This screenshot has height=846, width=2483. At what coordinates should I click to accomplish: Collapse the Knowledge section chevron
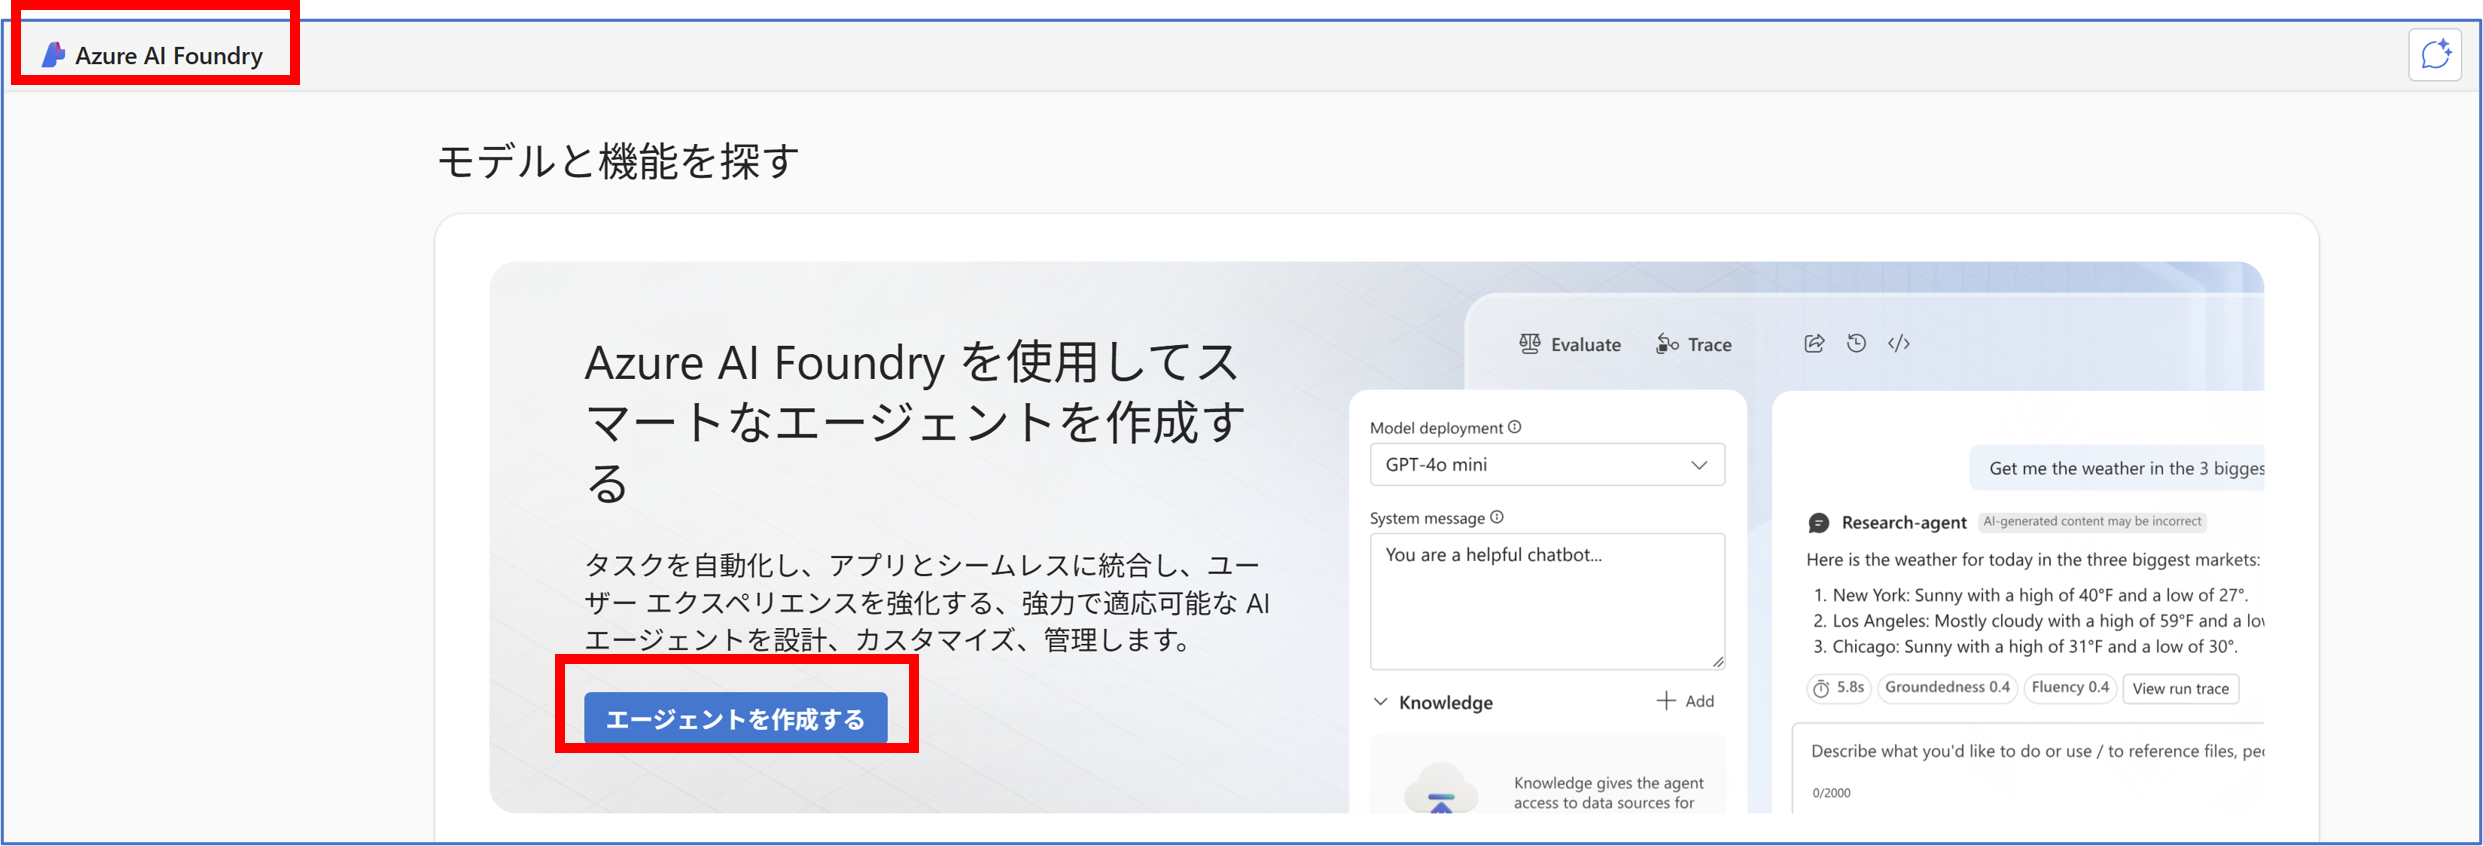click(1380, 702)
